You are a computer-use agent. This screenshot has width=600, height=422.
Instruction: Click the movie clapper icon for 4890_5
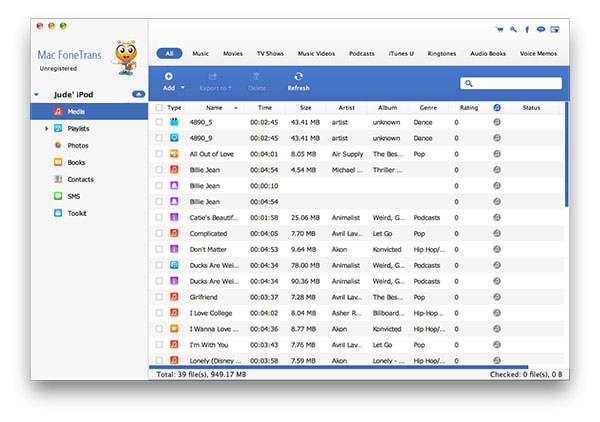[174, 122]
